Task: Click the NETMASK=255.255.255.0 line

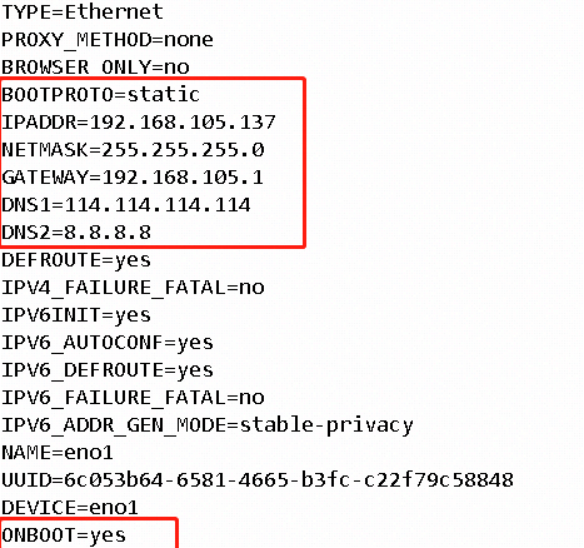Action: click(x=133, y=150)
